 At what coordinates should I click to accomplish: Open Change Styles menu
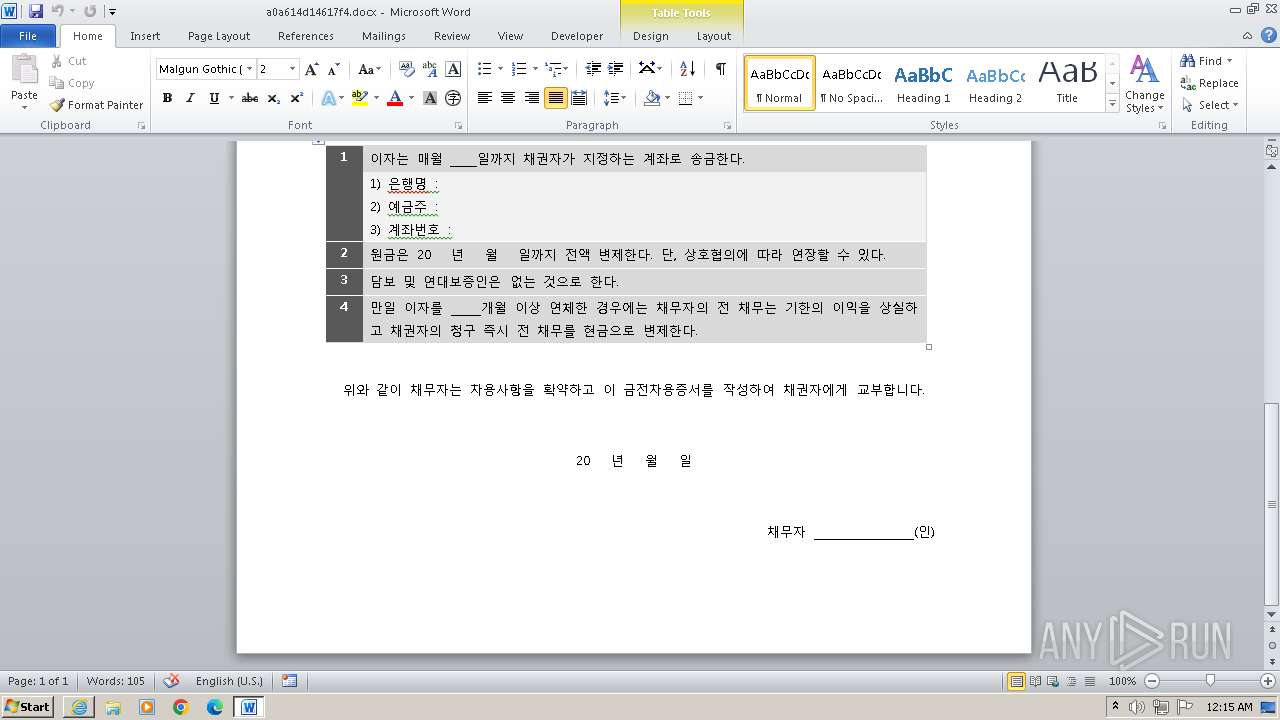(x=1144, y=84)
